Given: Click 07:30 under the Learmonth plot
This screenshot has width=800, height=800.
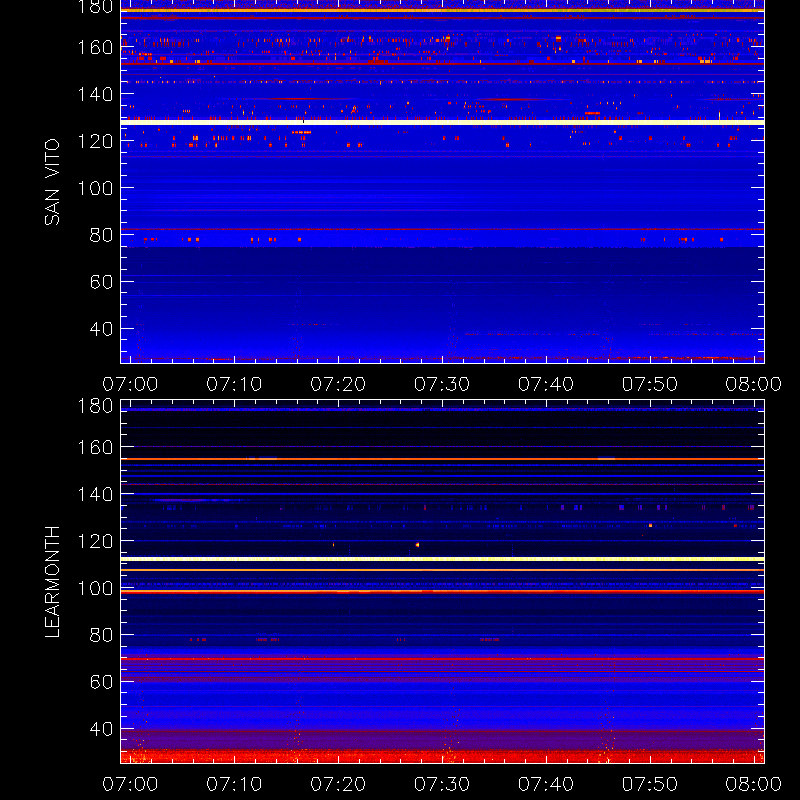Looking at the screenshot, I should click(x=442, y=784).
